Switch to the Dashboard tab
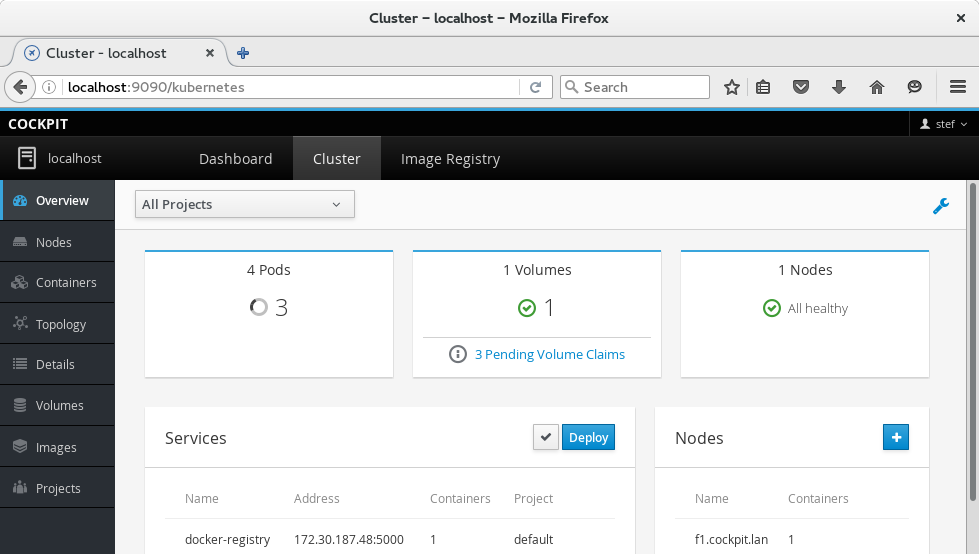The image size is (979, 554). (235, 159)
